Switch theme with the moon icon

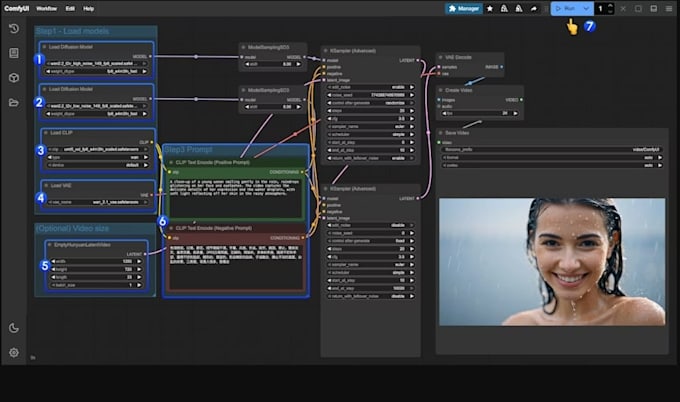(14, 328)
